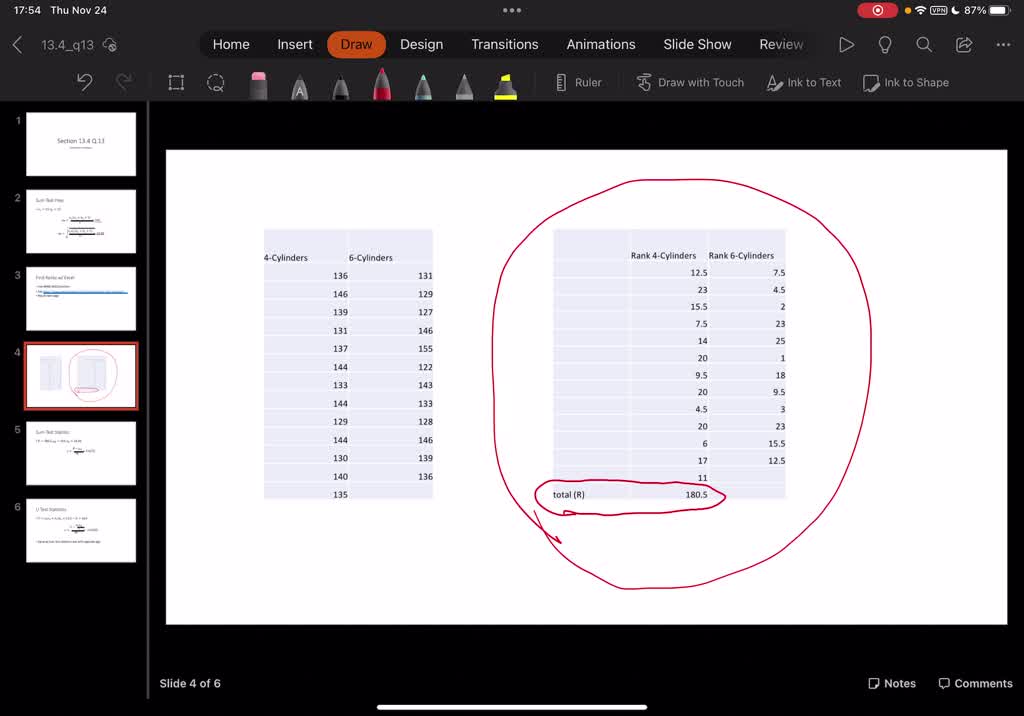Viewport: 1024px width, 716px height.
Task: Undo the last ink stroke
Action: [84, 82]
